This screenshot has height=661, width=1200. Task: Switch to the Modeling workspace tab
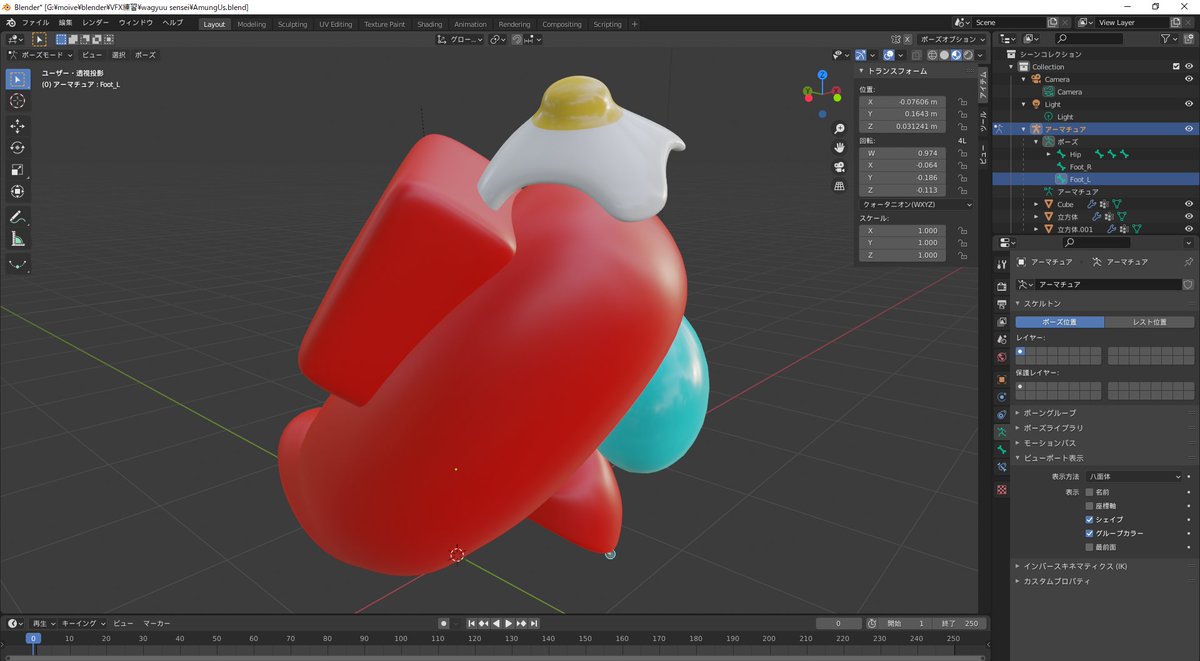tap(252, 24)
